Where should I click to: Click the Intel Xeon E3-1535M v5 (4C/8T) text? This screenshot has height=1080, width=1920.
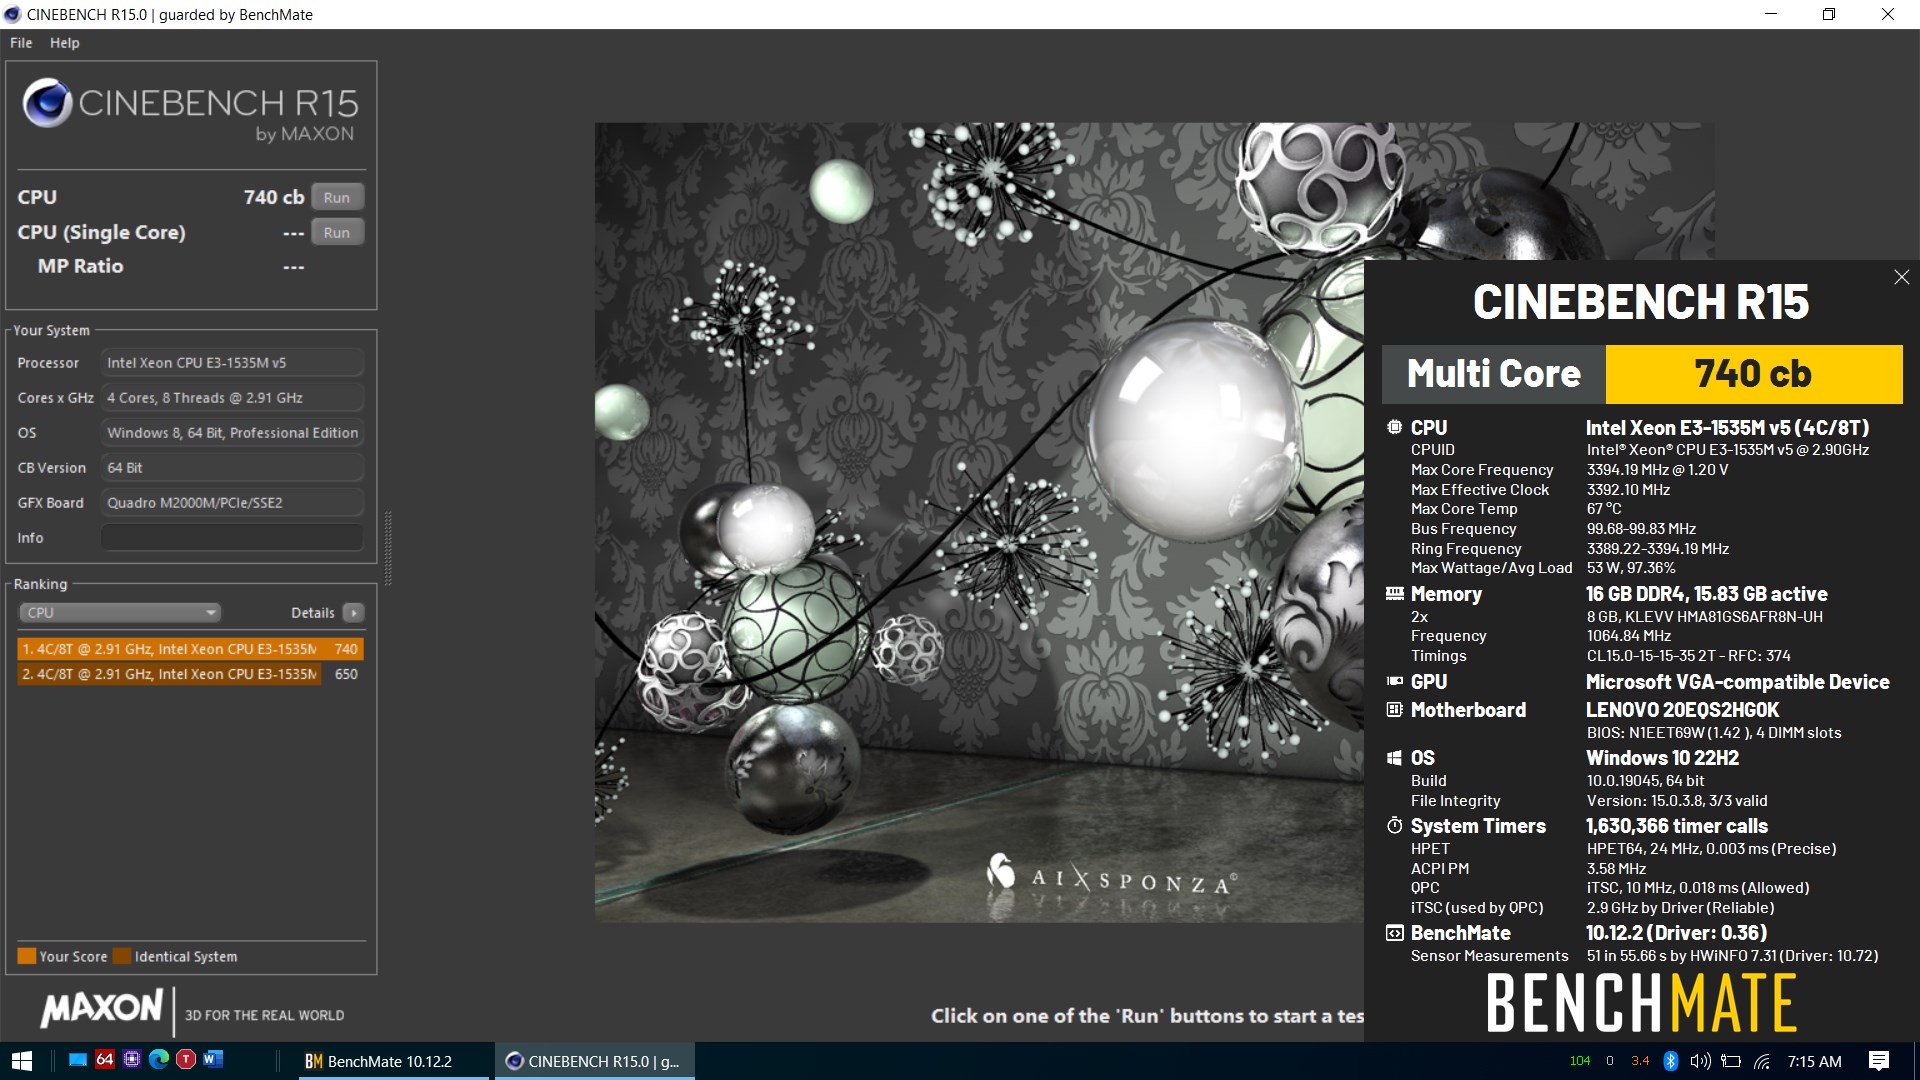[x=1727, y=427]
